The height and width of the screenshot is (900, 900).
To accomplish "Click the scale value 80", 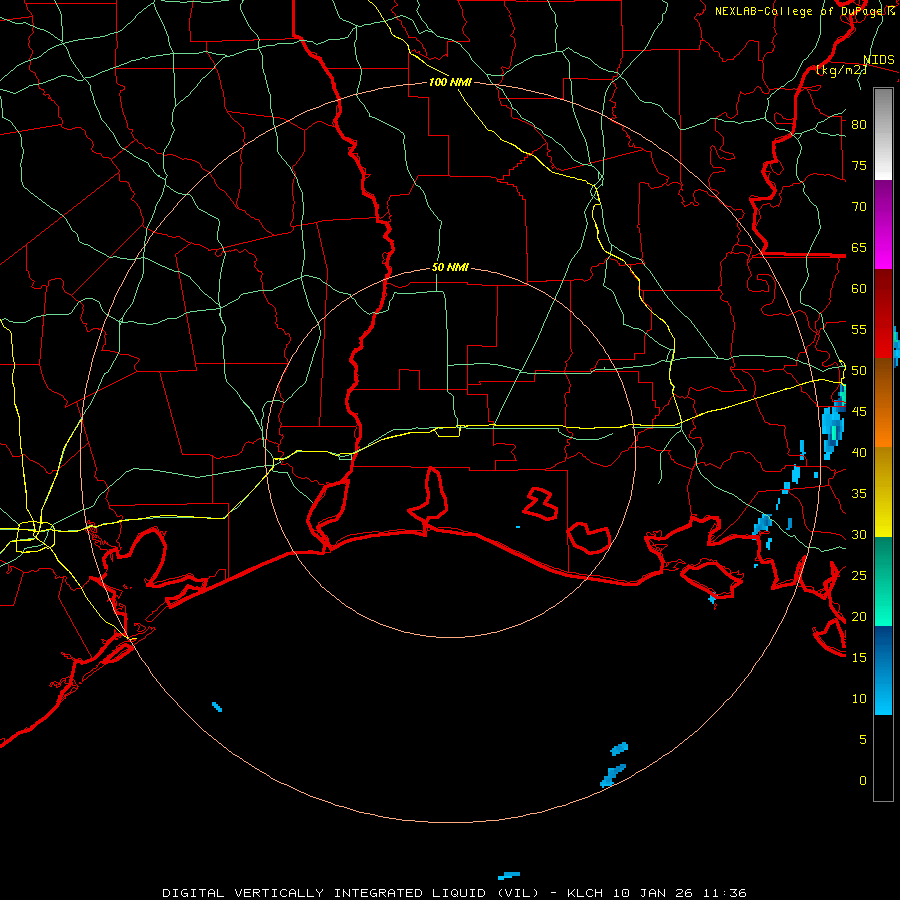I will (x=859, y=125).
